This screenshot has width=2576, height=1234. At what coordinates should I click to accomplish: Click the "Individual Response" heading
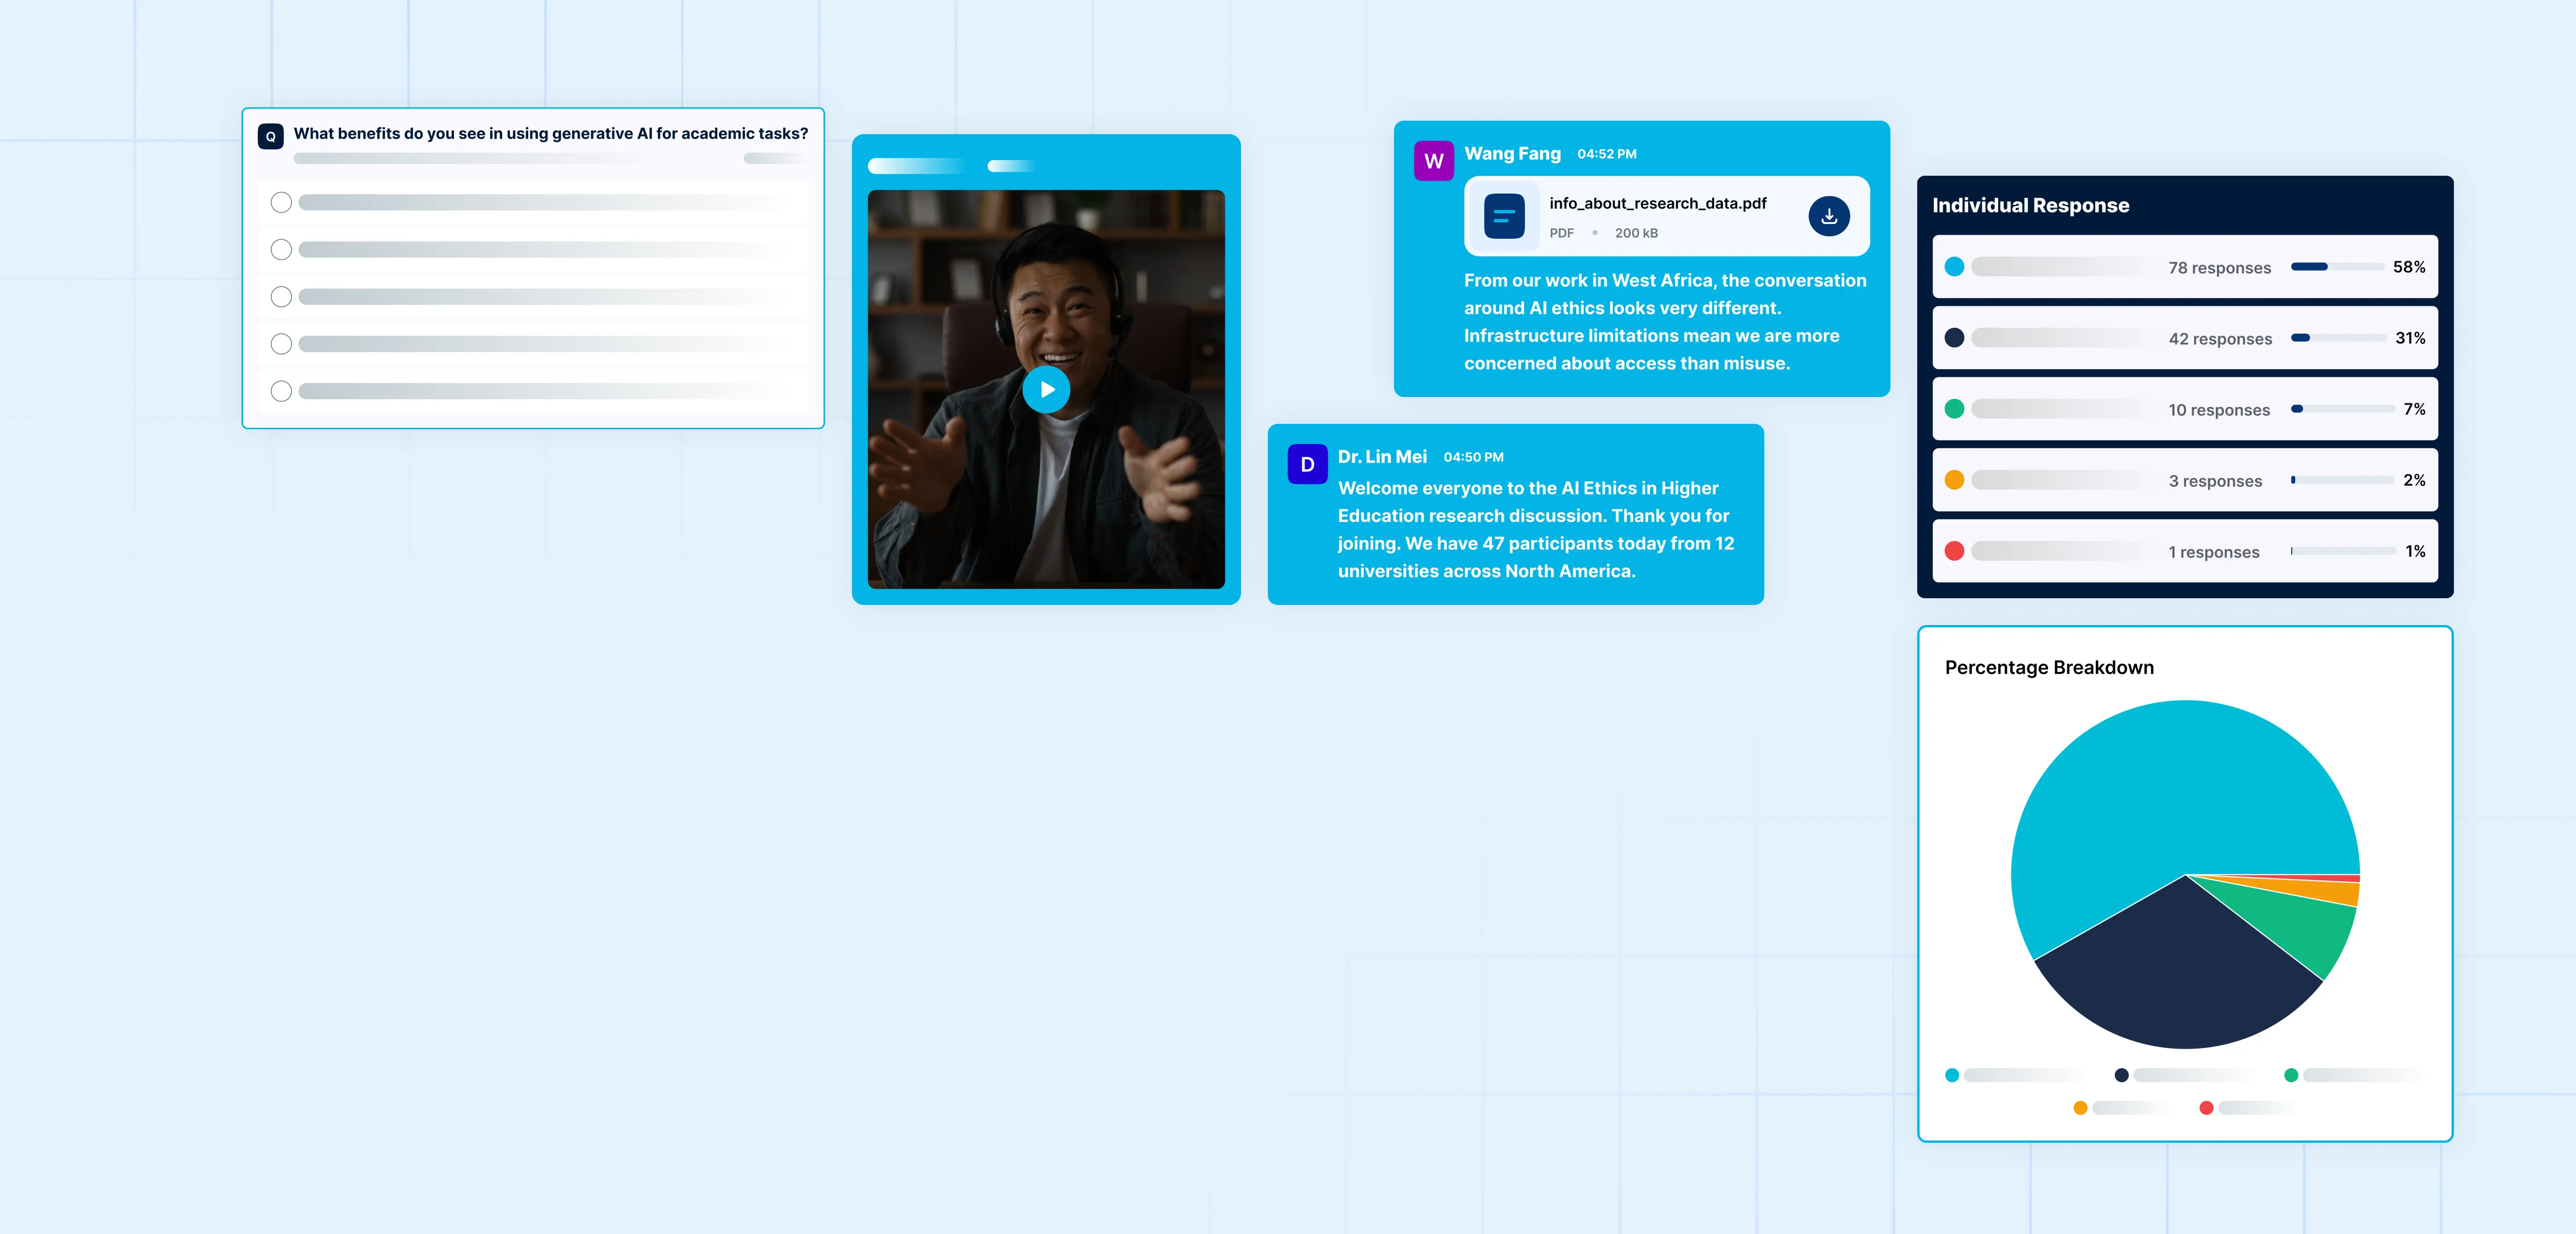(x=2030, y=205)
